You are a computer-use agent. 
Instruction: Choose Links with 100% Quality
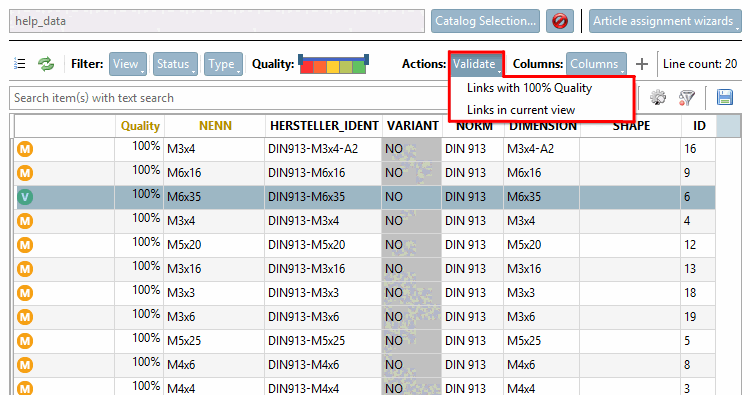tap(529, 88)
